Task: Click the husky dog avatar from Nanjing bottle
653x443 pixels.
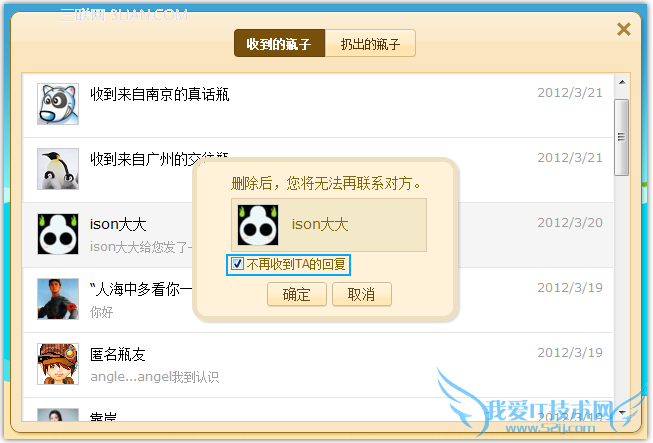Action: tap(58, 104)
